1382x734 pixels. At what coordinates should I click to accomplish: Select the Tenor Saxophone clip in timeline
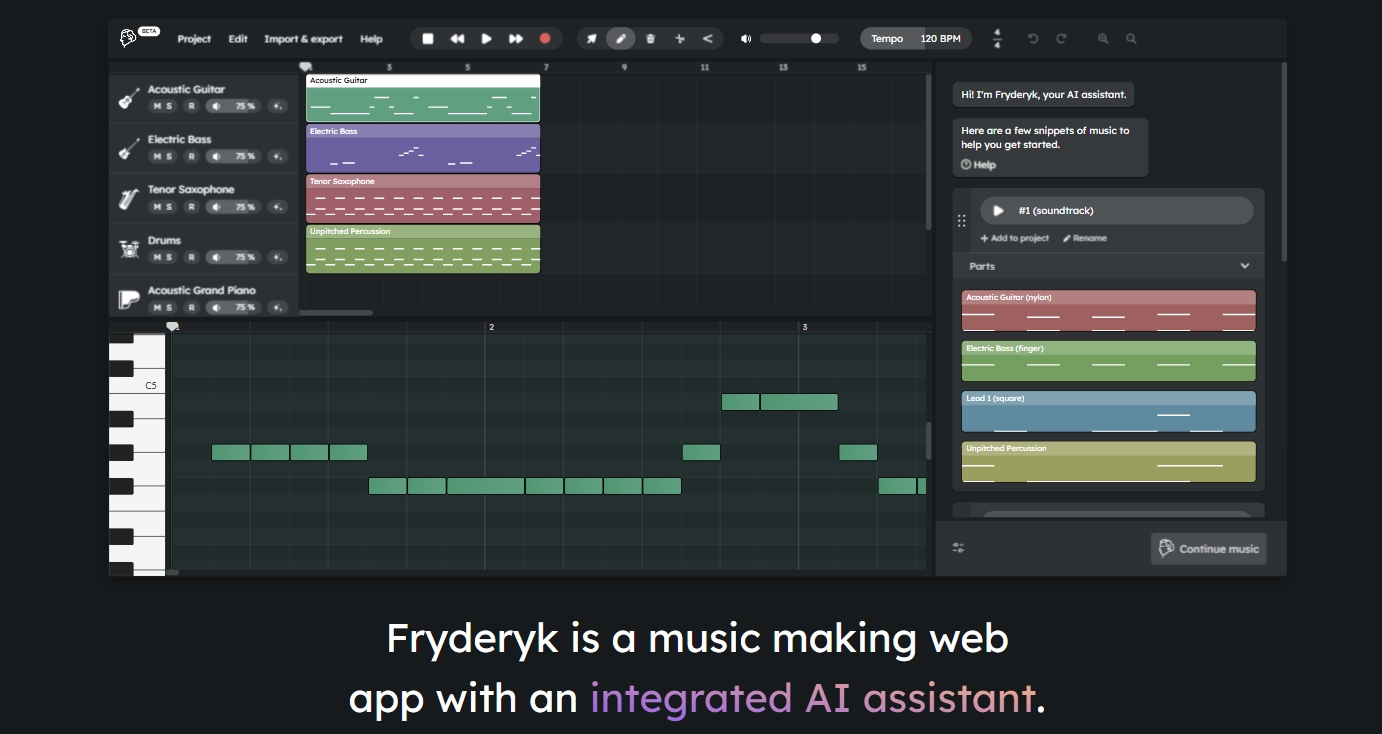coord(423,198)
